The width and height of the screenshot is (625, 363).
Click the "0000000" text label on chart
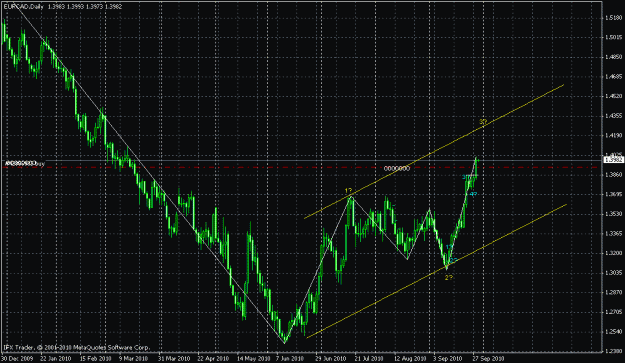(397, 169)
